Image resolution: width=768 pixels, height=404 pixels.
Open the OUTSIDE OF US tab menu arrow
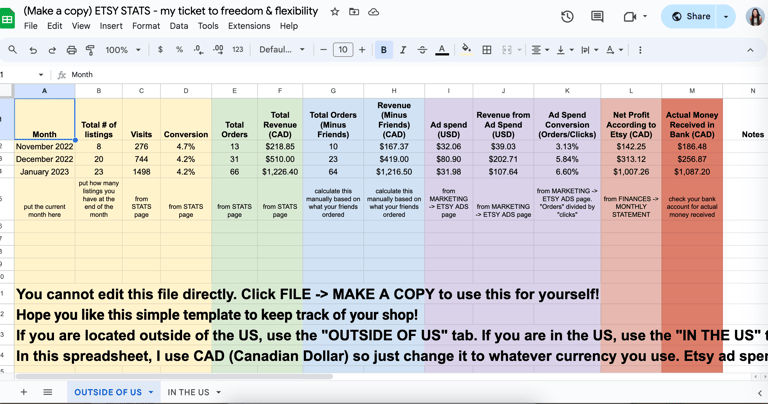151,392
